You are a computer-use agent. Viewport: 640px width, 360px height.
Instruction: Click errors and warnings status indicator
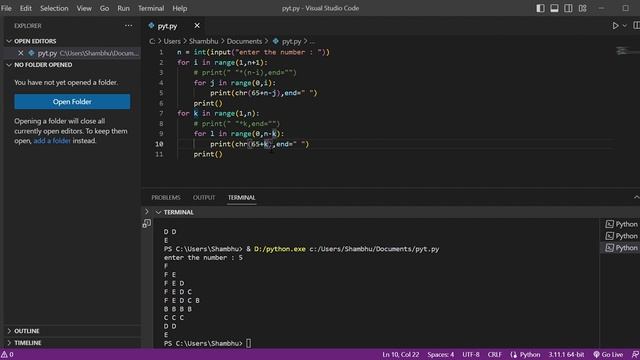coord(7,355)
